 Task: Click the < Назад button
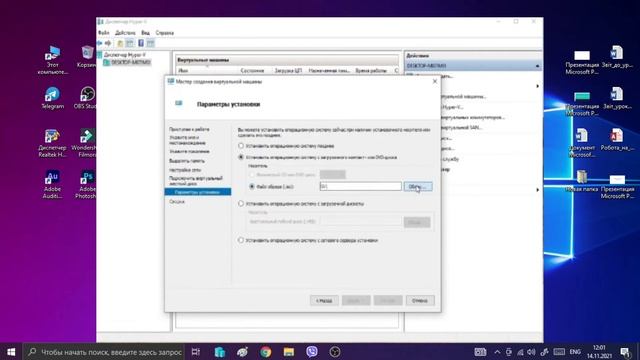tap(324, 300)
